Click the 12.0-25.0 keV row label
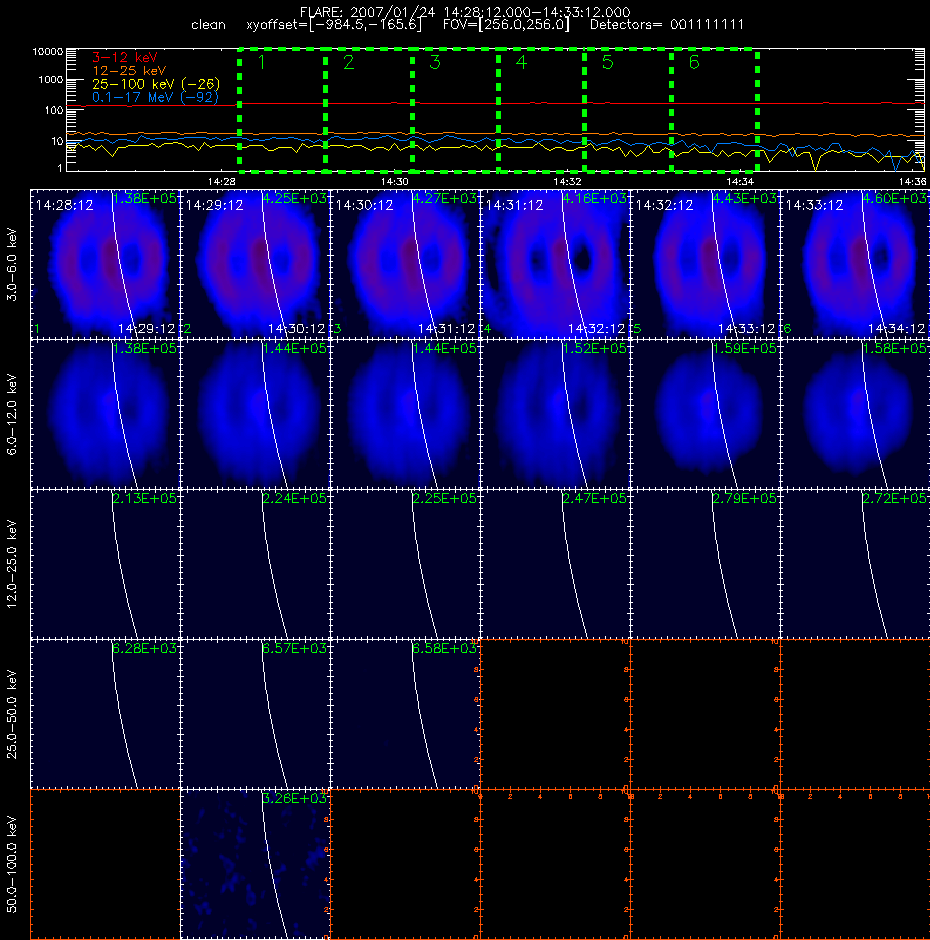Screen dimensions: 930x940 click(x=12, y=564)
